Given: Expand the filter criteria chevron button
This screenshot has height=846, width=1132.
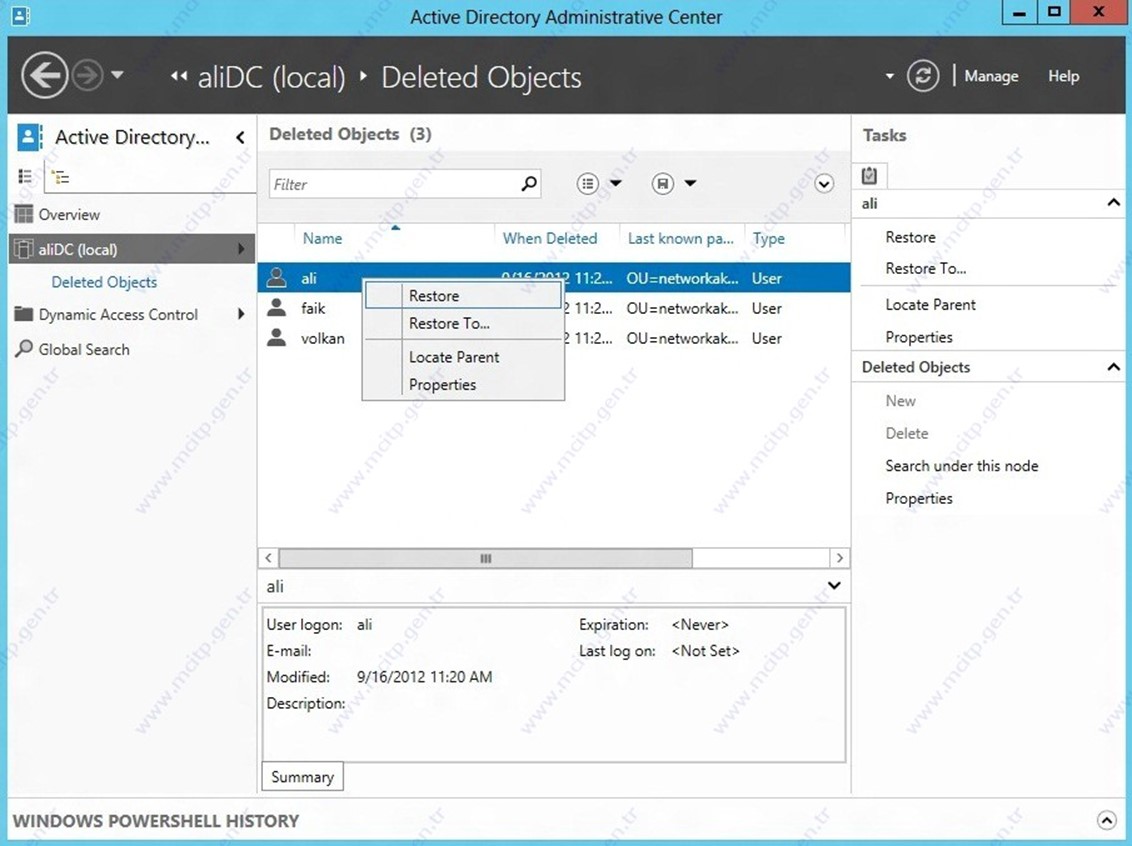Looking at the screenshot, I should click(x=824, y=183).
